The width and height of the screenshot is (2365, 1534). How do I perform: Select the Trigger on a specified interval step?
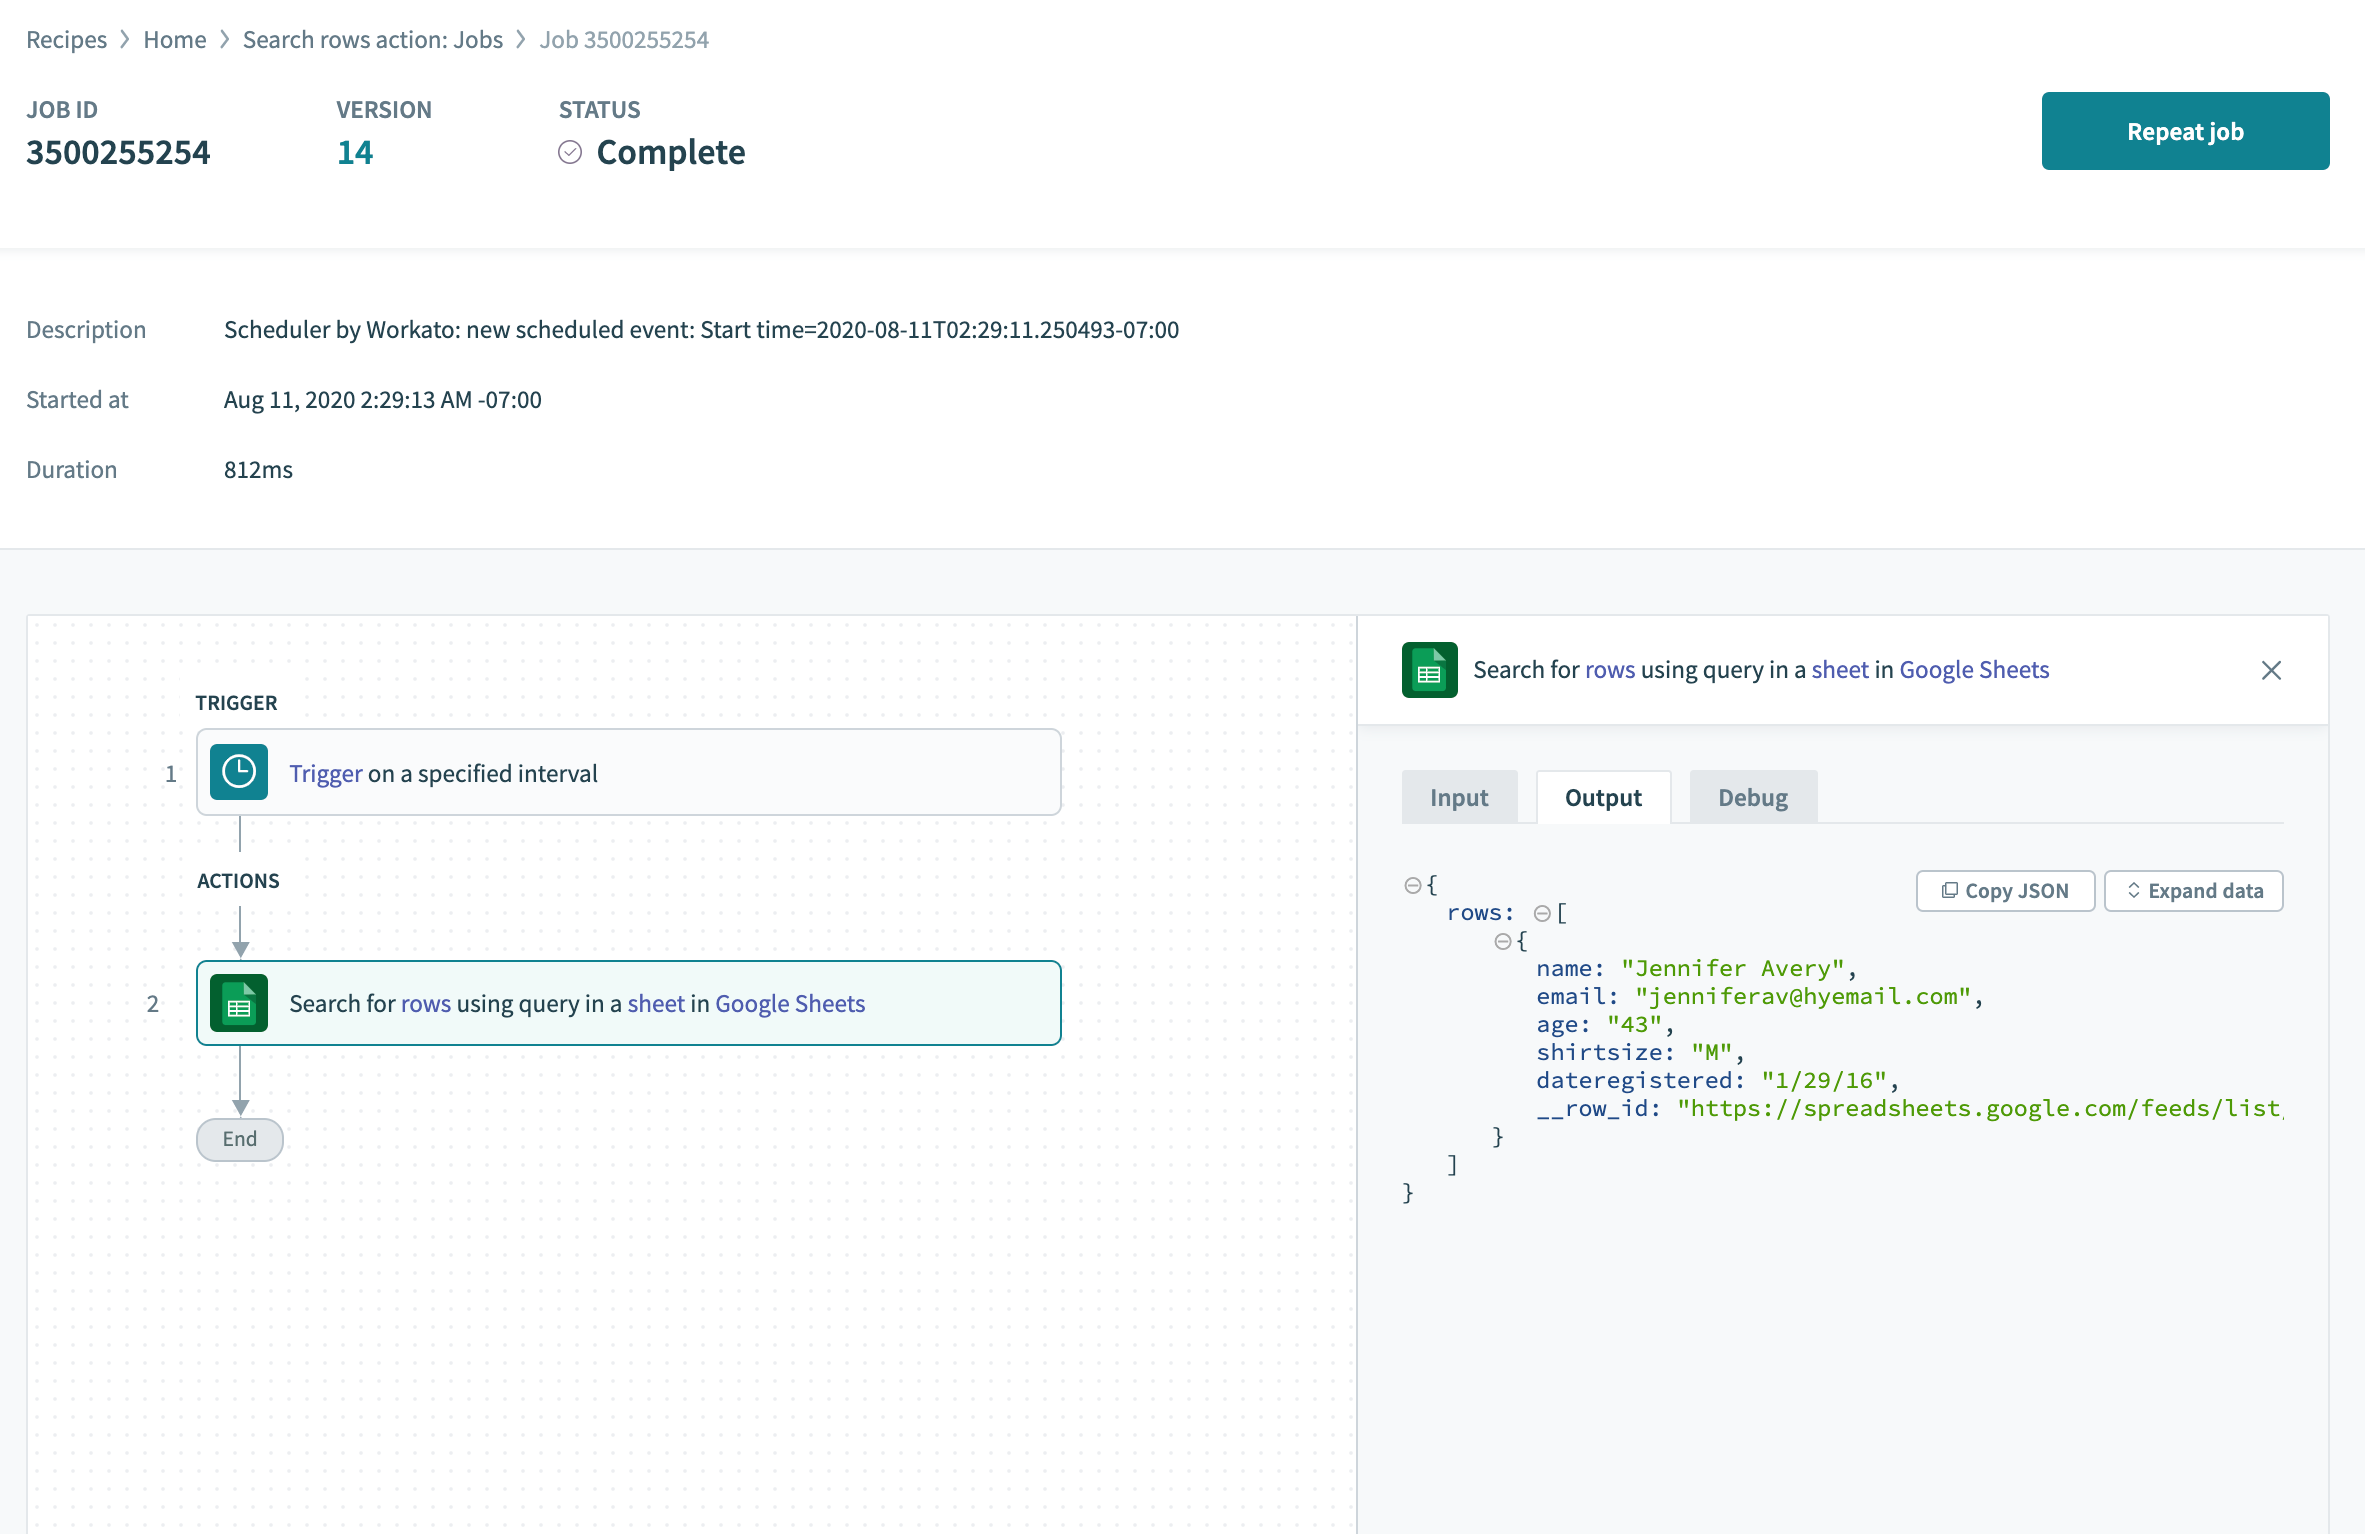[628, 773]
